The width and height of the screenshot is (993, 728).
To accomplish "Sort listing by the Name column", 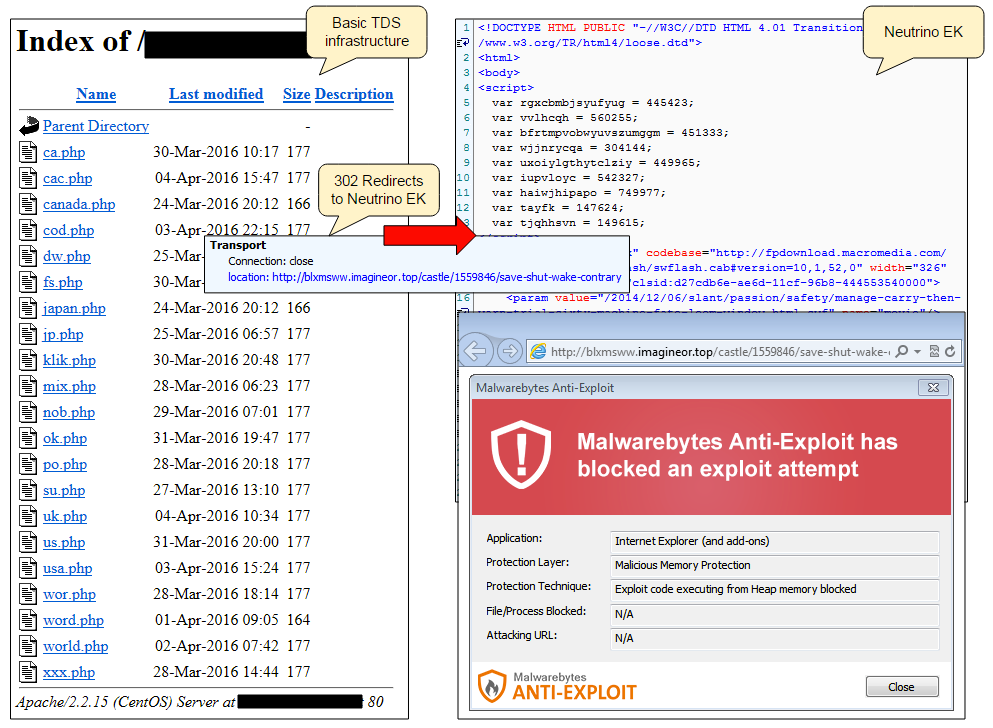I will coord(96,94).
